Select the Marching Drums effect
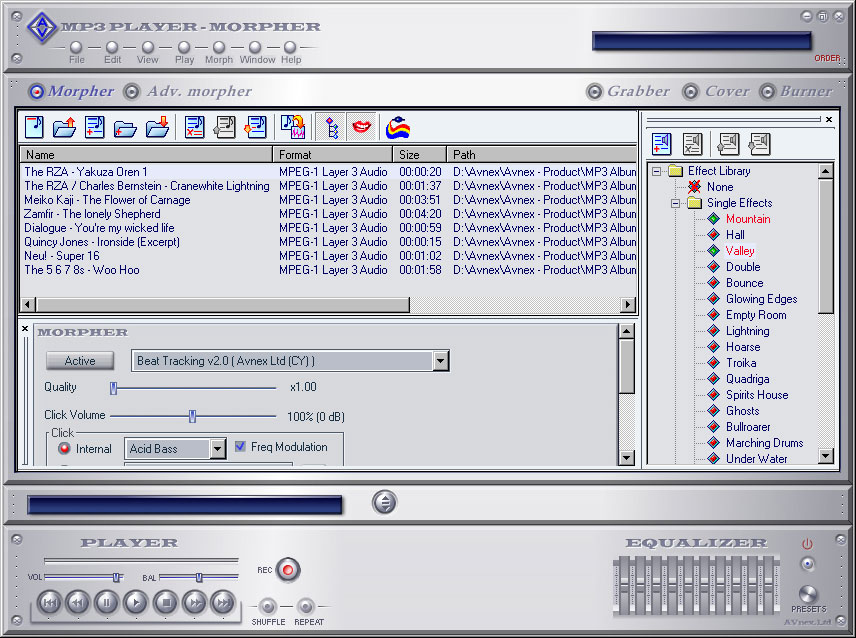This screenshot has height=638, width=856. (764, 443)
